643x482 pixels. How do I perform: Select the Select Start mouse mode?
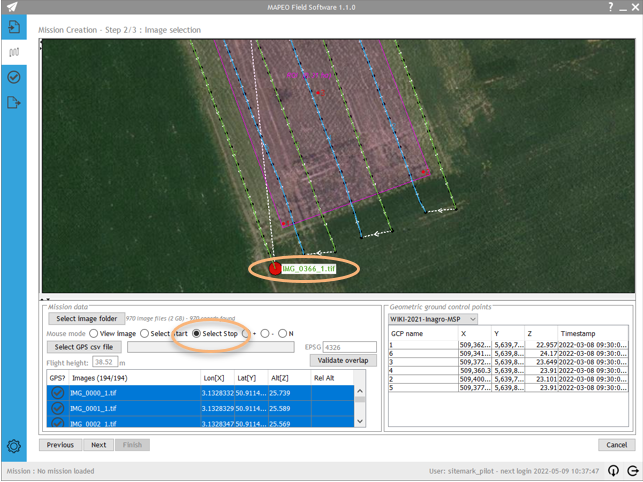[x=144, y=334]
